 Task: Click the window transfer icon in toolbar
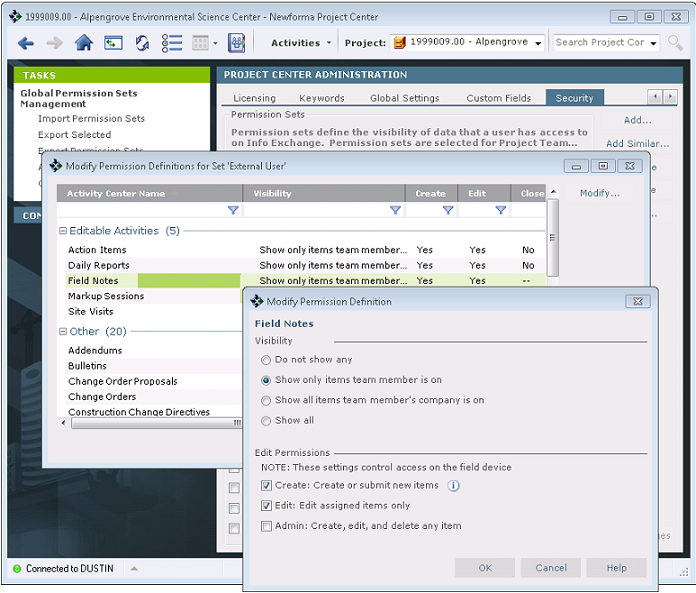[x=113, y=43]
